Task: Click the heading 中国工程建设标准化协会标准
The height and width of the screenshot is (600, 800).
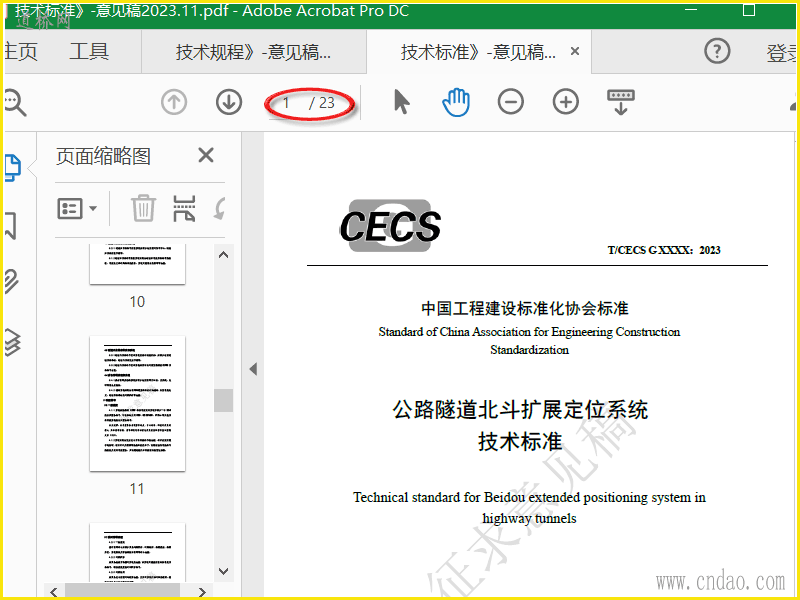Action: (524, 308)
